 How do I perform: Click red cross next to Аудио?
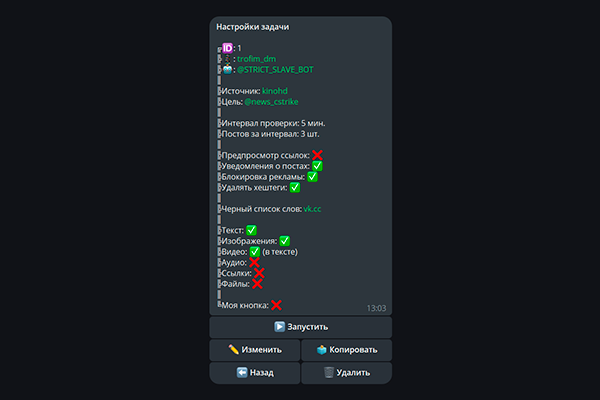[x=254, y=262]
